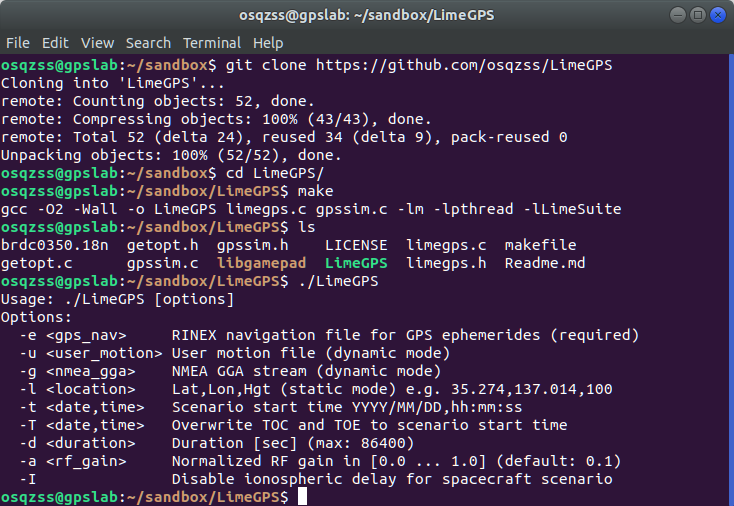Click the command "./LimeGPS" at the prompt
Image resolution: width=734 pixels, height=506 pixels.
pos(338,281)
